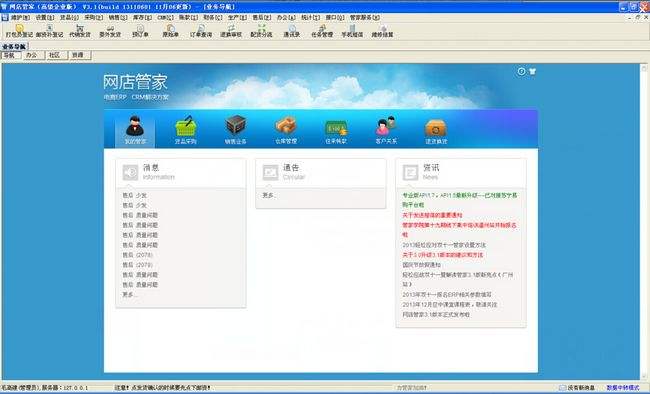
Task: Open the 管家服务 menu
Action: click(x=365, y=17)
